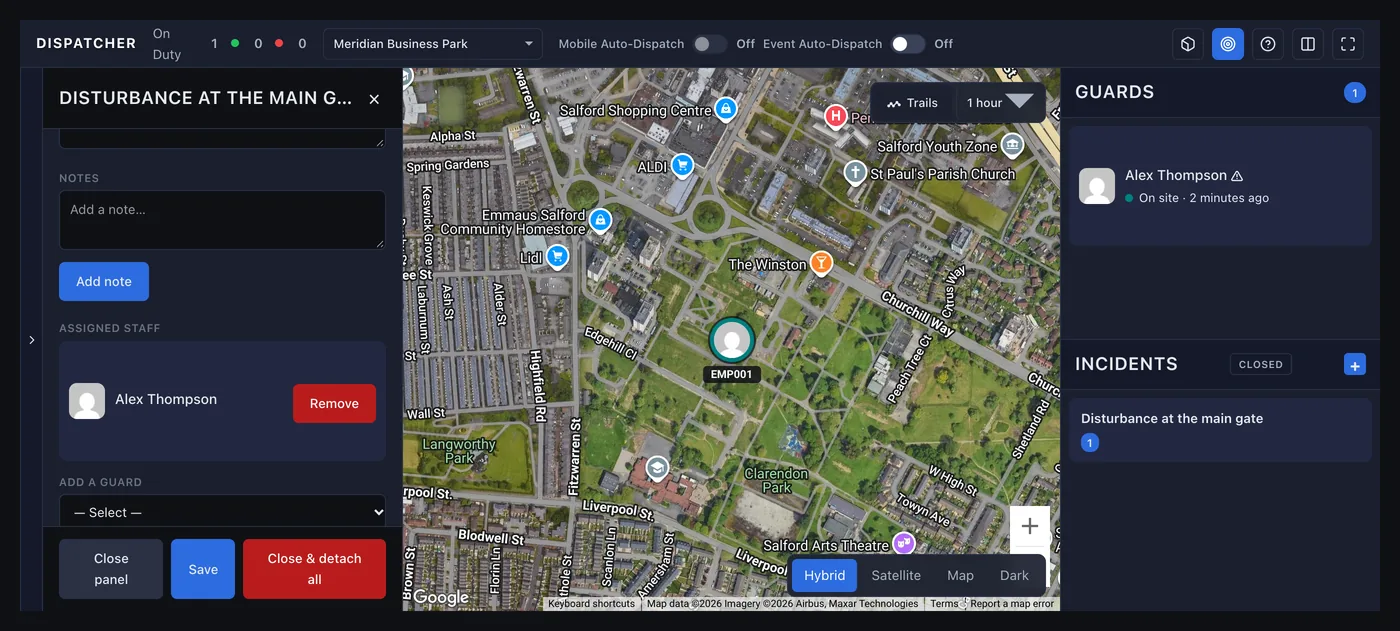Click the 'On site · 2 minutes ago' status
1400x631 pixels.
click(1204, 198)
